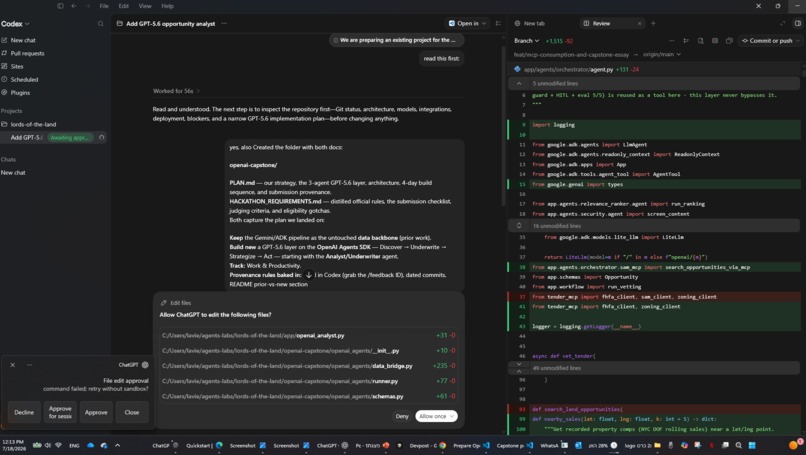Open the origin/main branch dropdown
The height and width of the screenshot is (455, 806).
662,54
